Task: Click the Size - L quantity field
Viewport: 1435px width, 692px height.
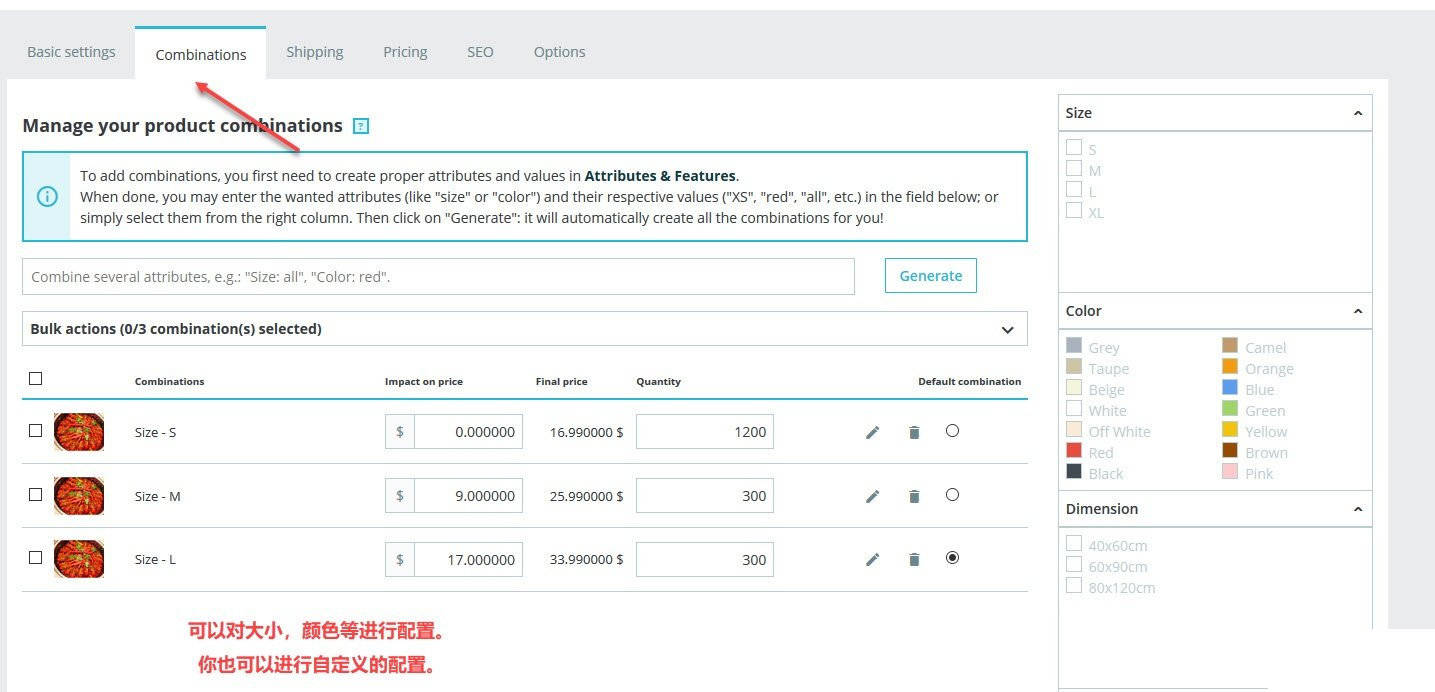Action: (705, 560)
